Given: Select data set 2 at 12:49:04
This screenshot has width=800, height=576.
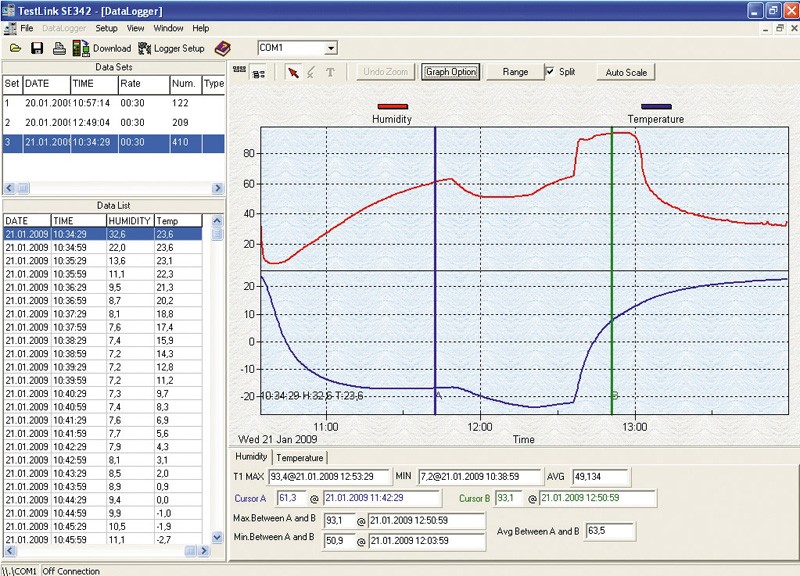Looking at the screenshot, I should coord(113,122).
